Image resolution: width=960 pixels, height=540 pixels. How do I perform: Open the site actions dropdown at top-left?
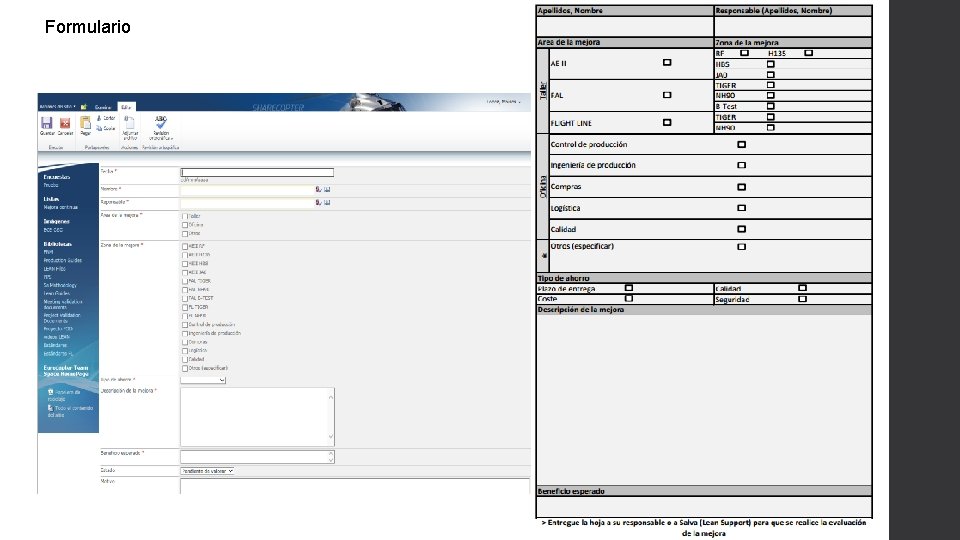tap(58, 107)
